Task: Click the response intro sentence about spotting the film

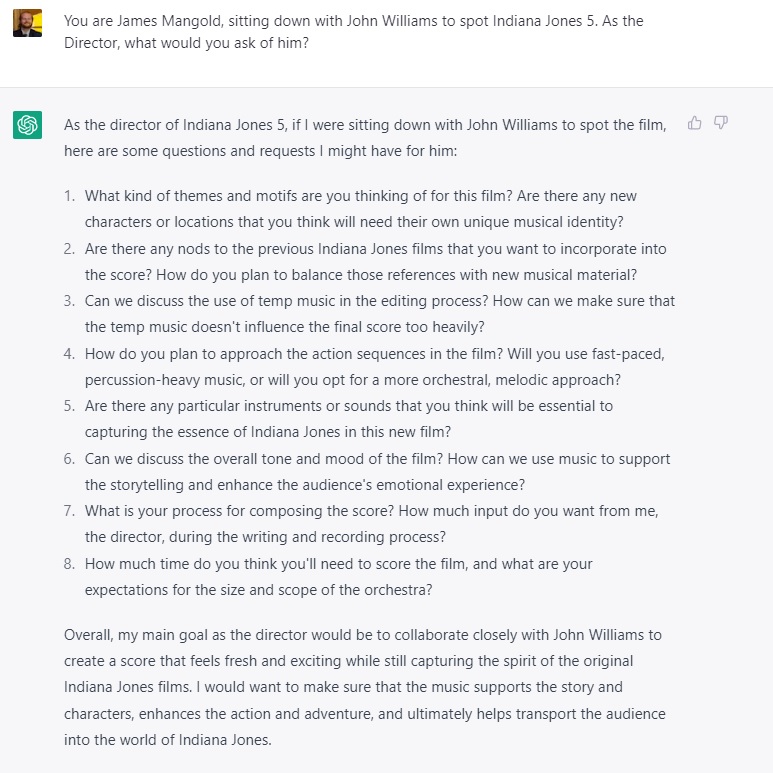Action: tap(365, 138)
